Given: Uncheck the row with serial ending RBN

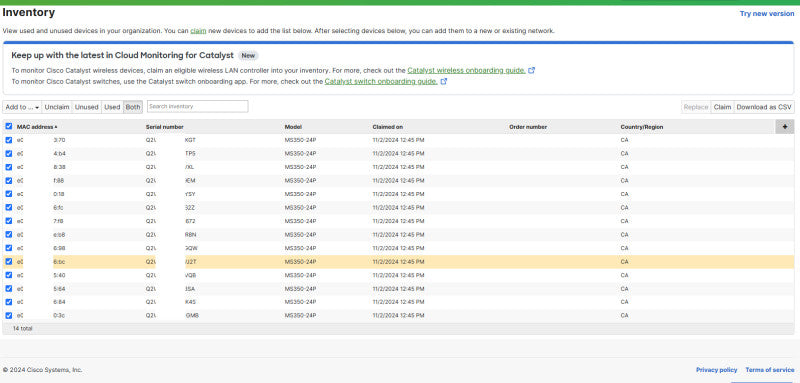Looking at the screenshot, I should point(9,235).
